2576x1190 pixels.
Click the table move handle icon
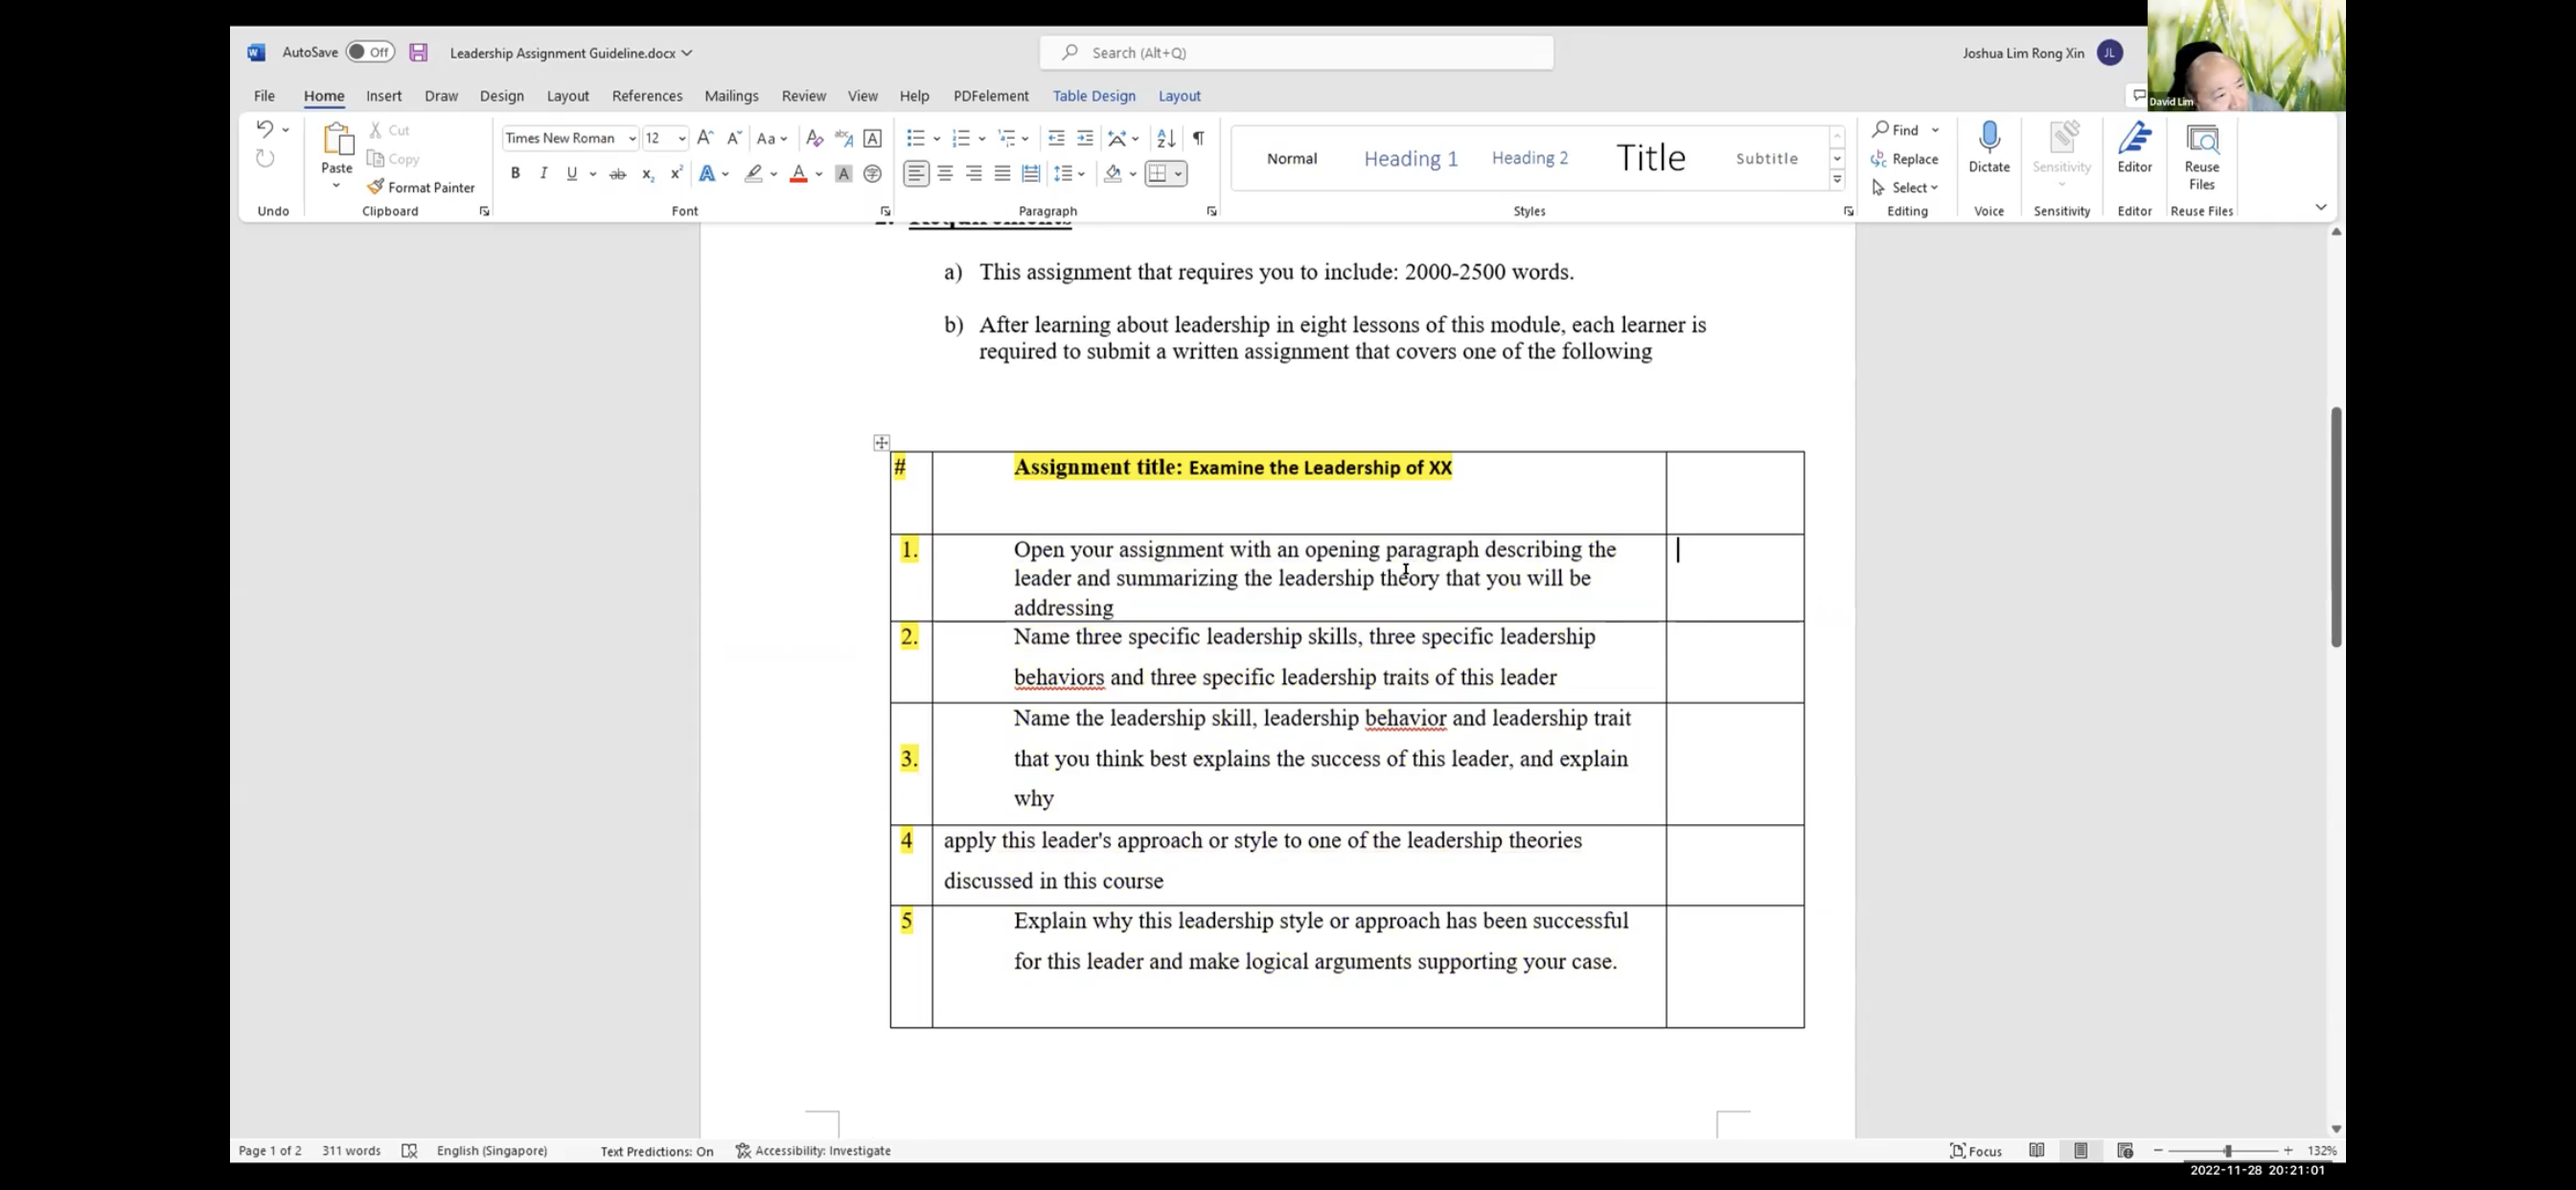[x=881, y=442]
